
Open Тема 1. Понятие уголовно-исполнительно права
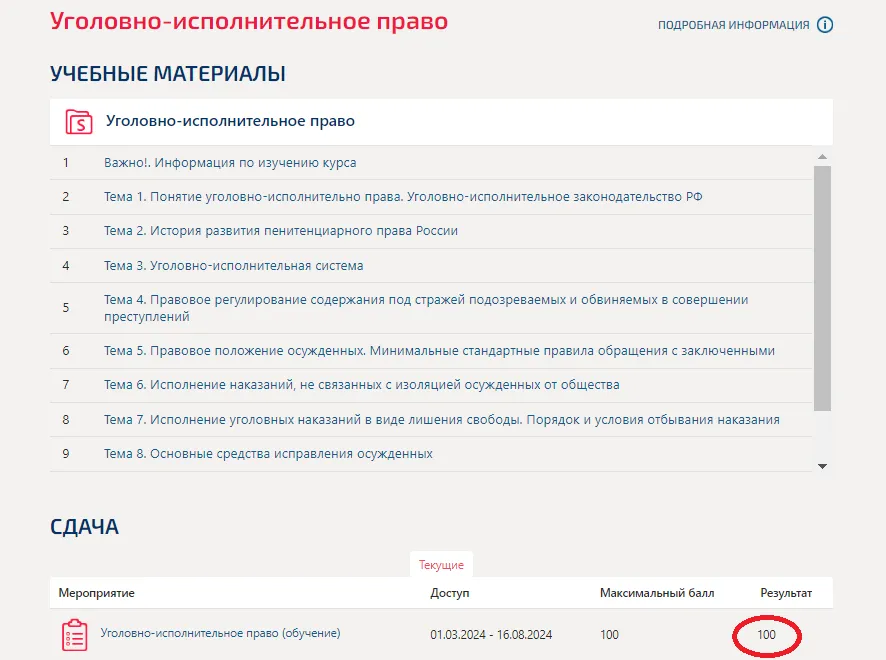403,197
